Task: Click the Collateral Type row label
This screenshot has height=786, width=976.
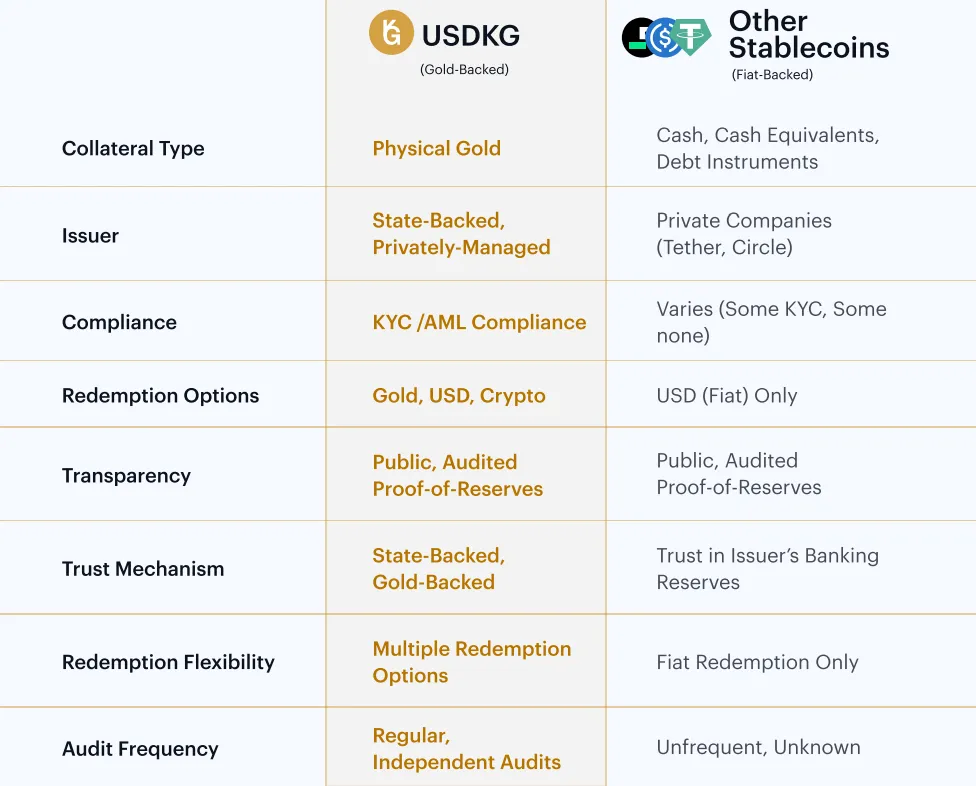Action: pos(133,149)
